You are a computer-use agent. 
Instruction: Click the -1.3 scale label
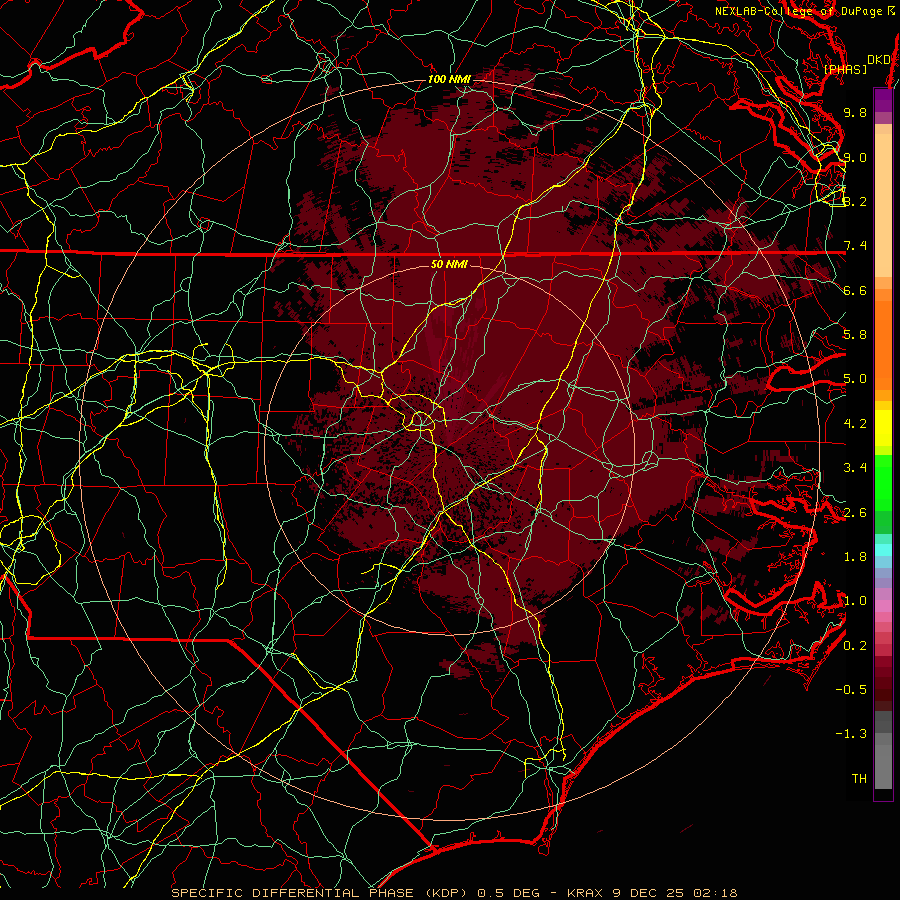[851, 734]
